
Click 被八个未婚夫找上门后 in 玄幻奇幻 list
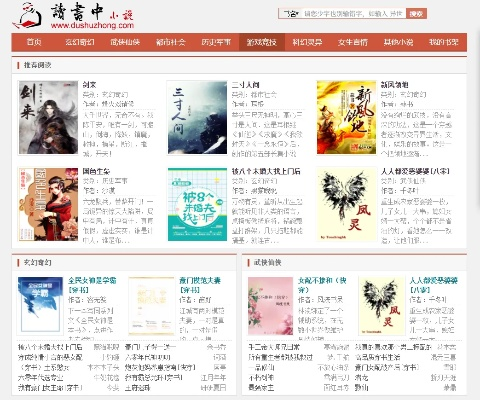tap(50, 347)
